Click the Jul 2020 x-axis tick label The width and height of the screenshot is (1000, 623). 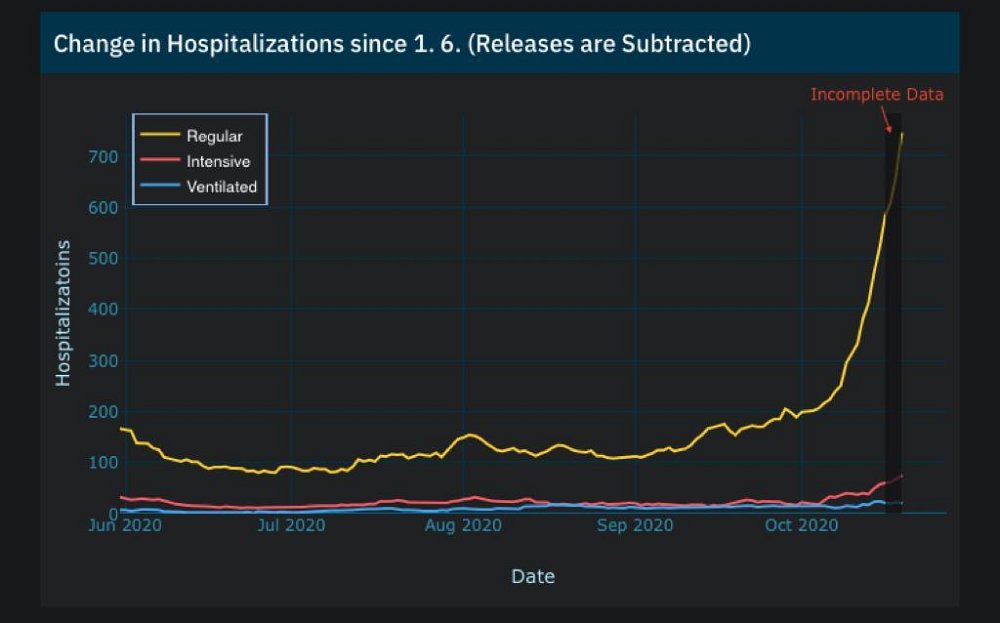(x=291, y=525)
